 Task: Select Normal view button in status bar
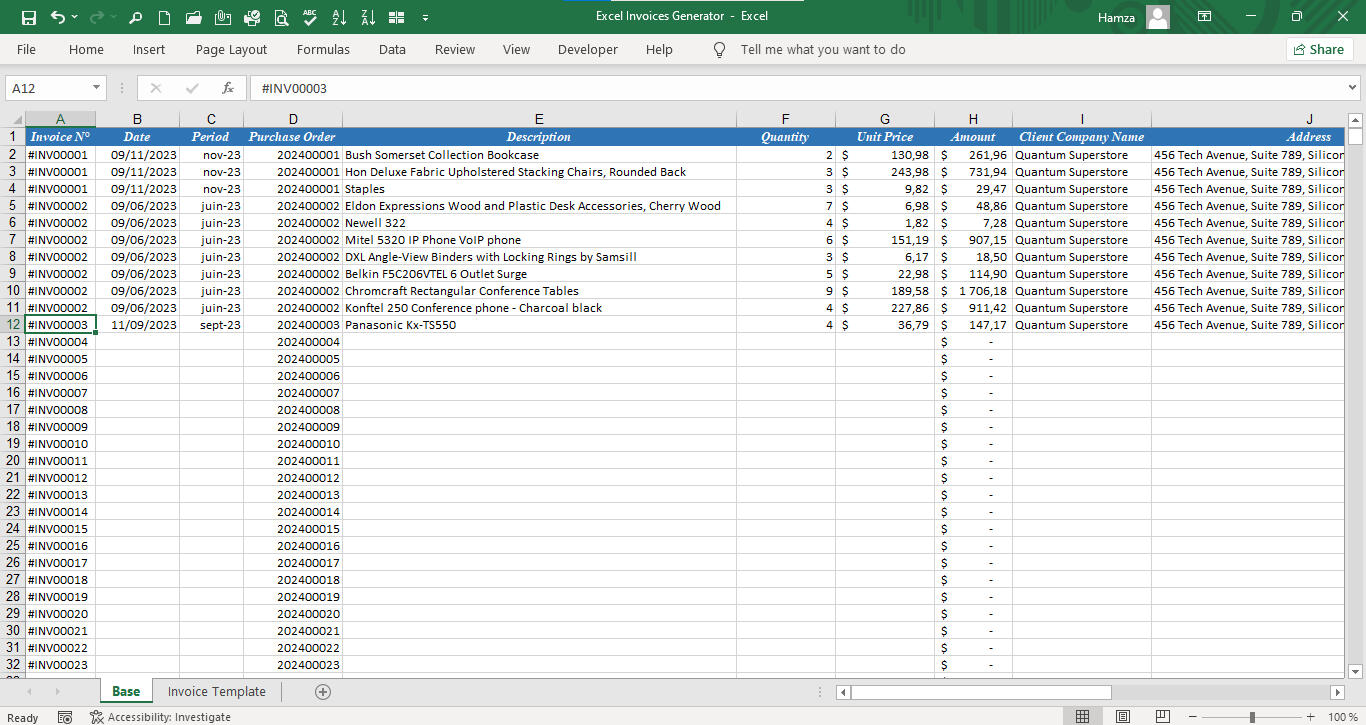click(1082, 716)
